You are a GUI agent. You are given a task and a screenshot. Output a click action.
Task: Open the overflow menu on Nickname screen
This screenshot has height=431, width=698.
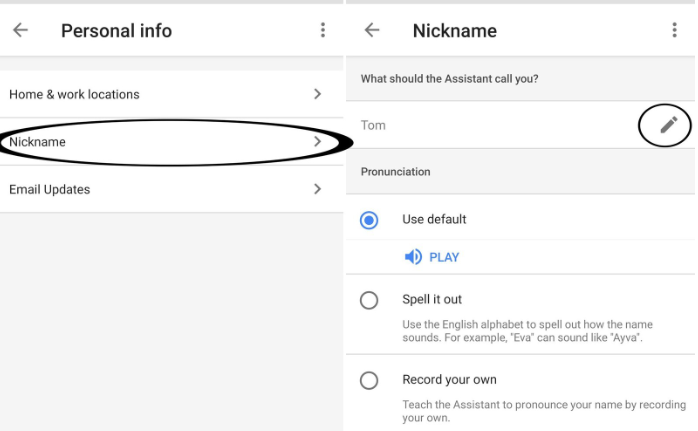click(x=675, y=30)
